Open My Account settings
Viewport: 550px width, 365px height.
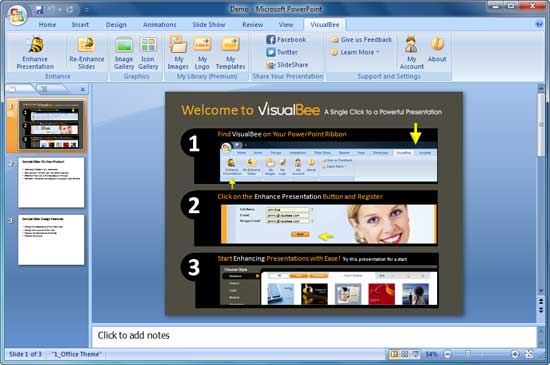pyautogui.click(x=411, y=53)
